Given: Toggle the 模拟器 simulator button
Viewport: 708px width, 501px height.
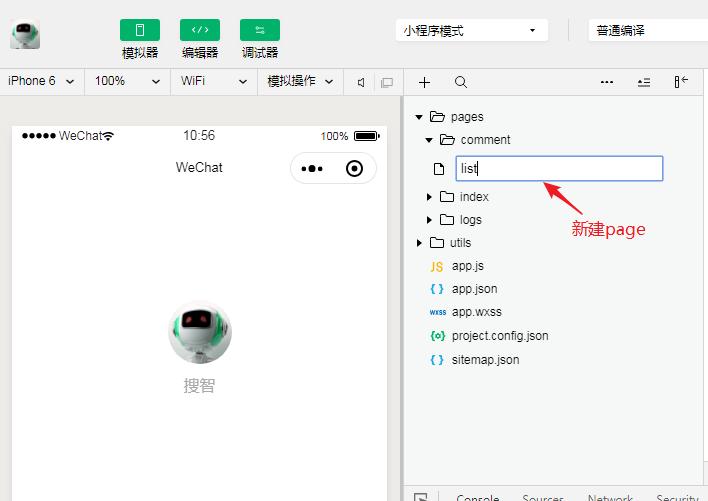Looking at the screenshot, I should point(140,30).
